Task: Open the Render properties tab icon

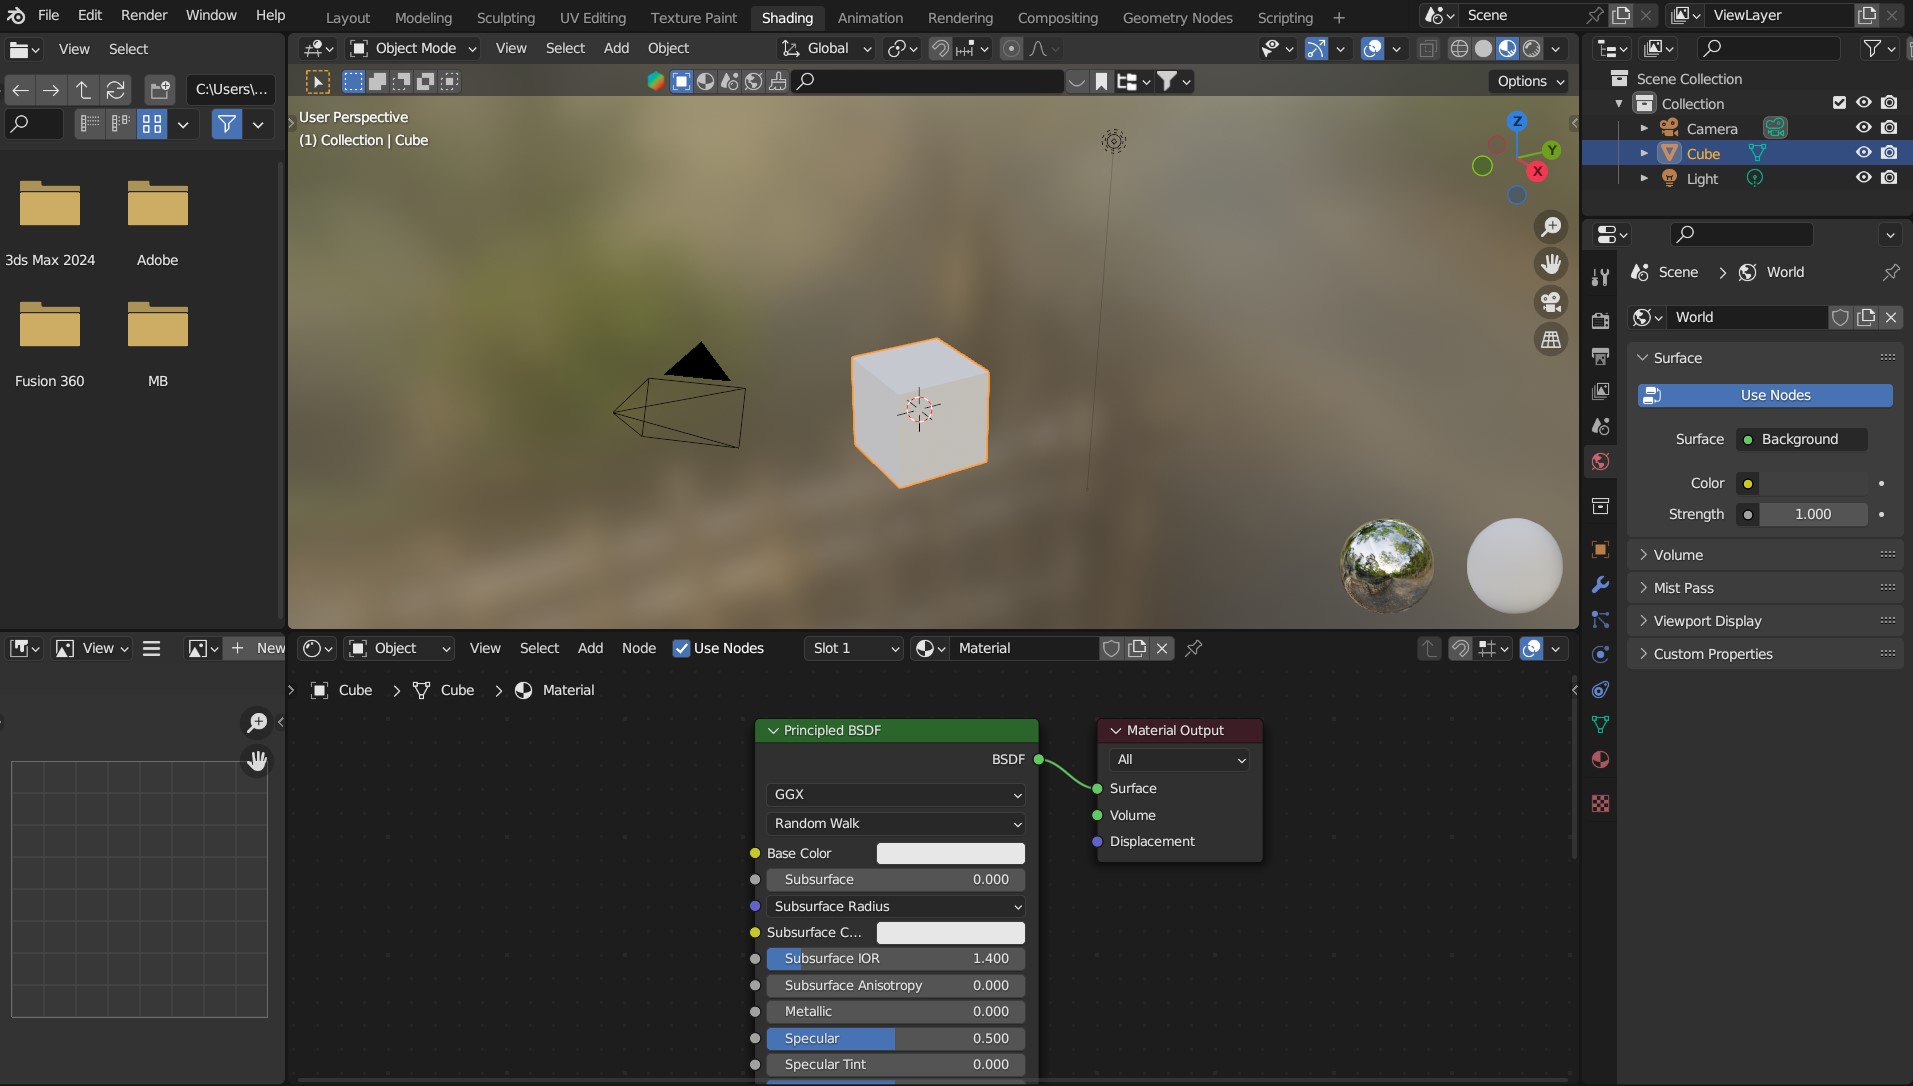Action: [1600, 320]
